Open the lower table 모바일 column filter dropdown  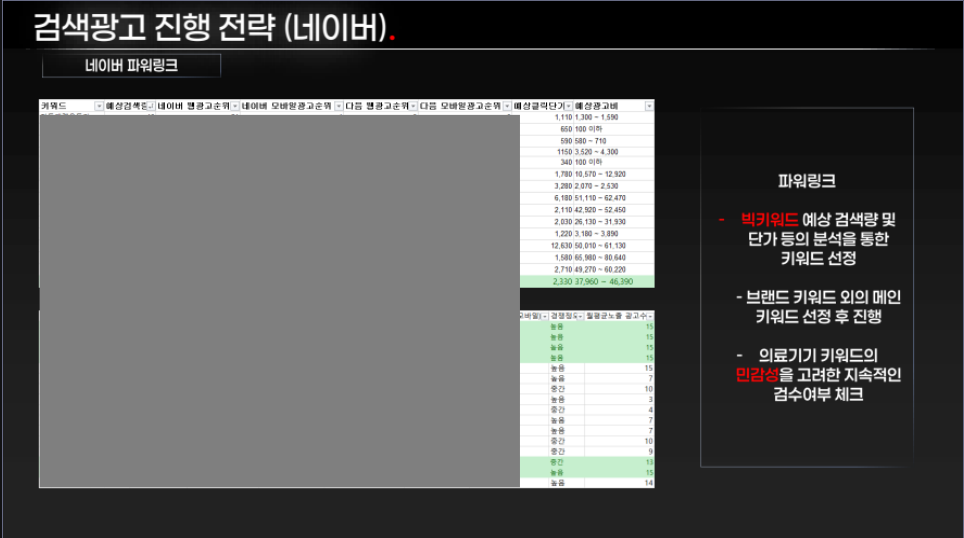[545, 316]
